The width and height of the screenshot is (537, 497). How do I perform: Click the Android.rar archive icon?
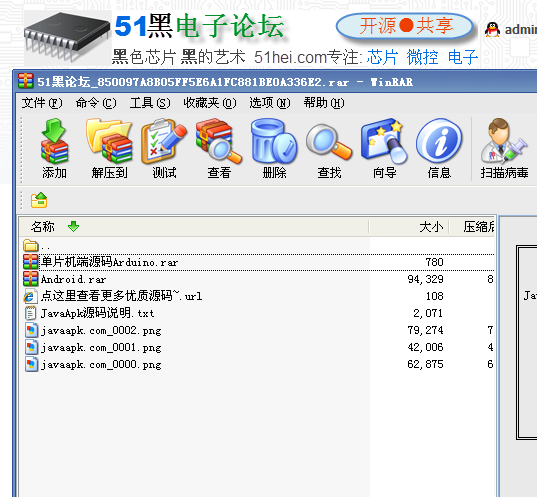pos(30,279)
